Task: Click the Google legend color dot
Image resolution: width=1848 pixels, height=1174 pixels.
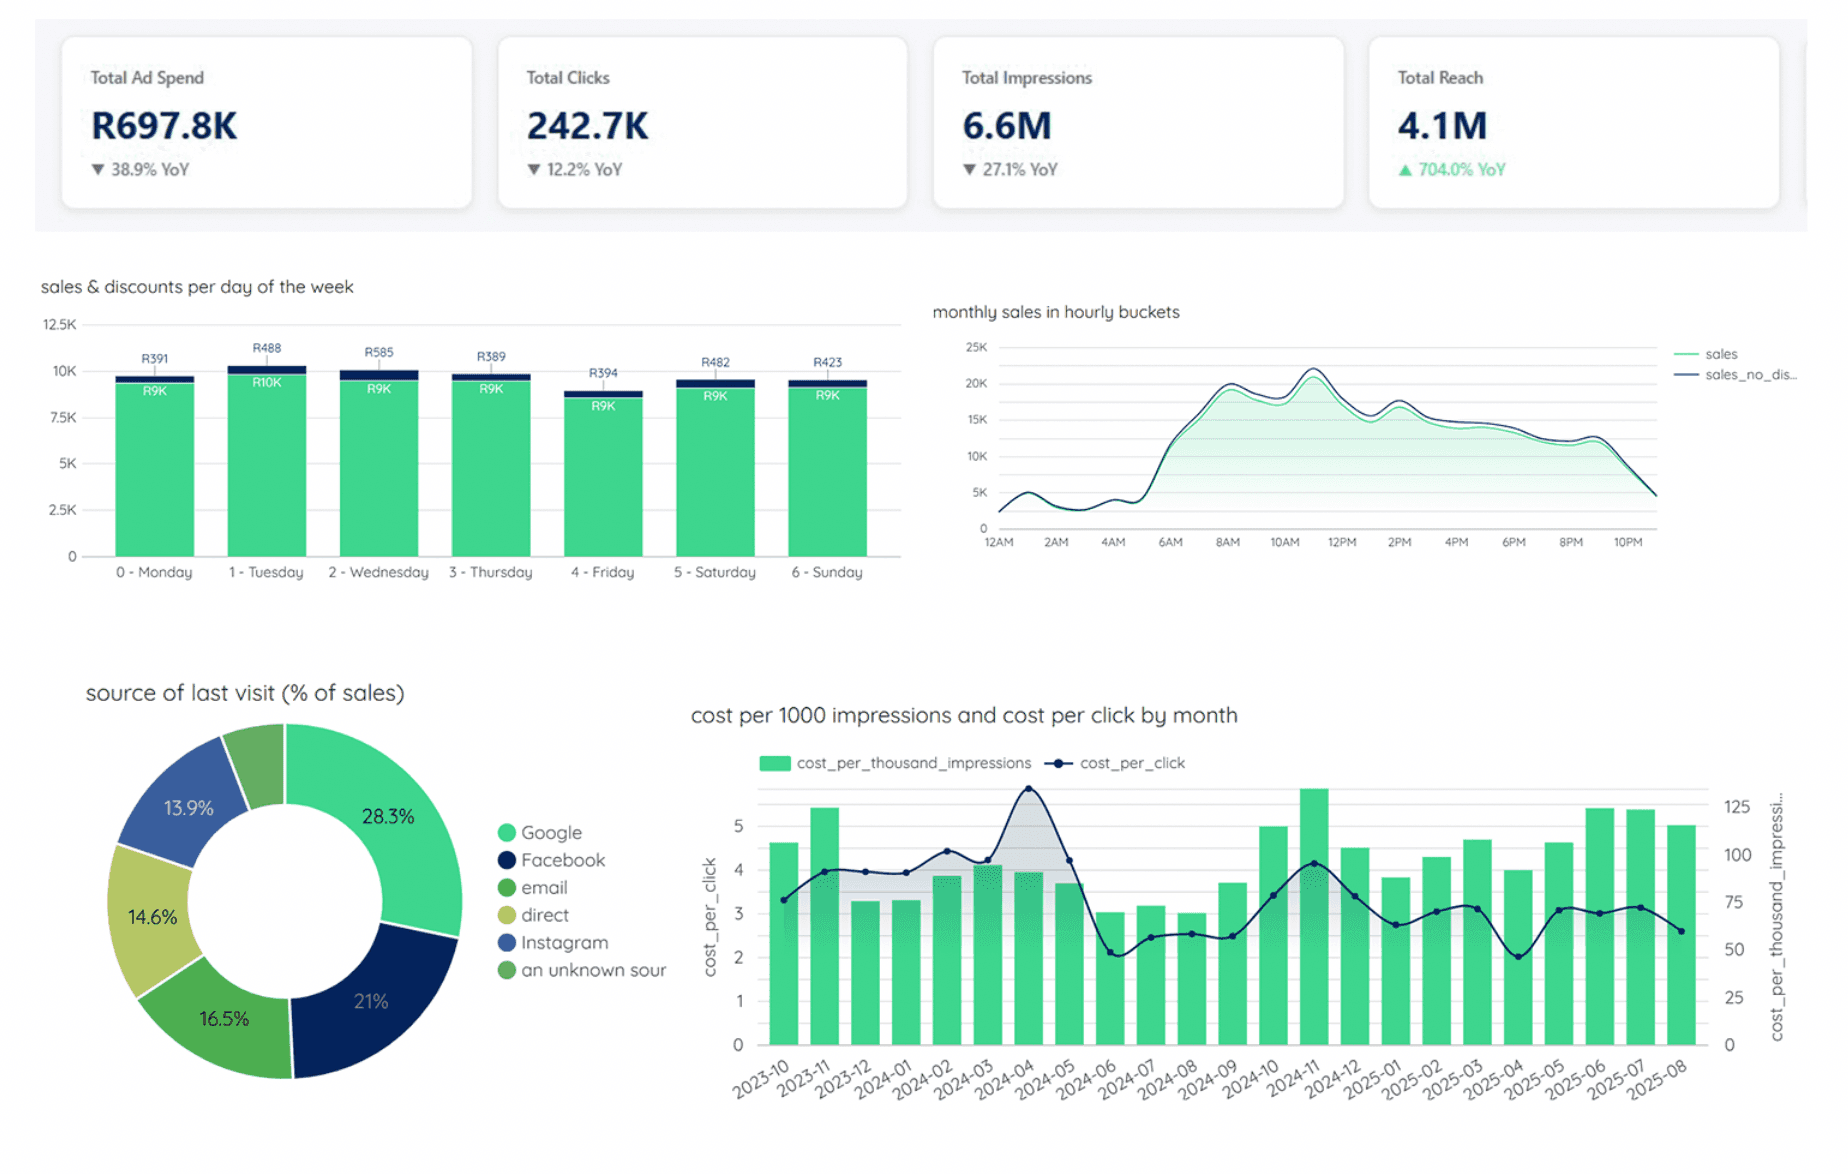Action: pyautogui.click(x=509, y=832)
